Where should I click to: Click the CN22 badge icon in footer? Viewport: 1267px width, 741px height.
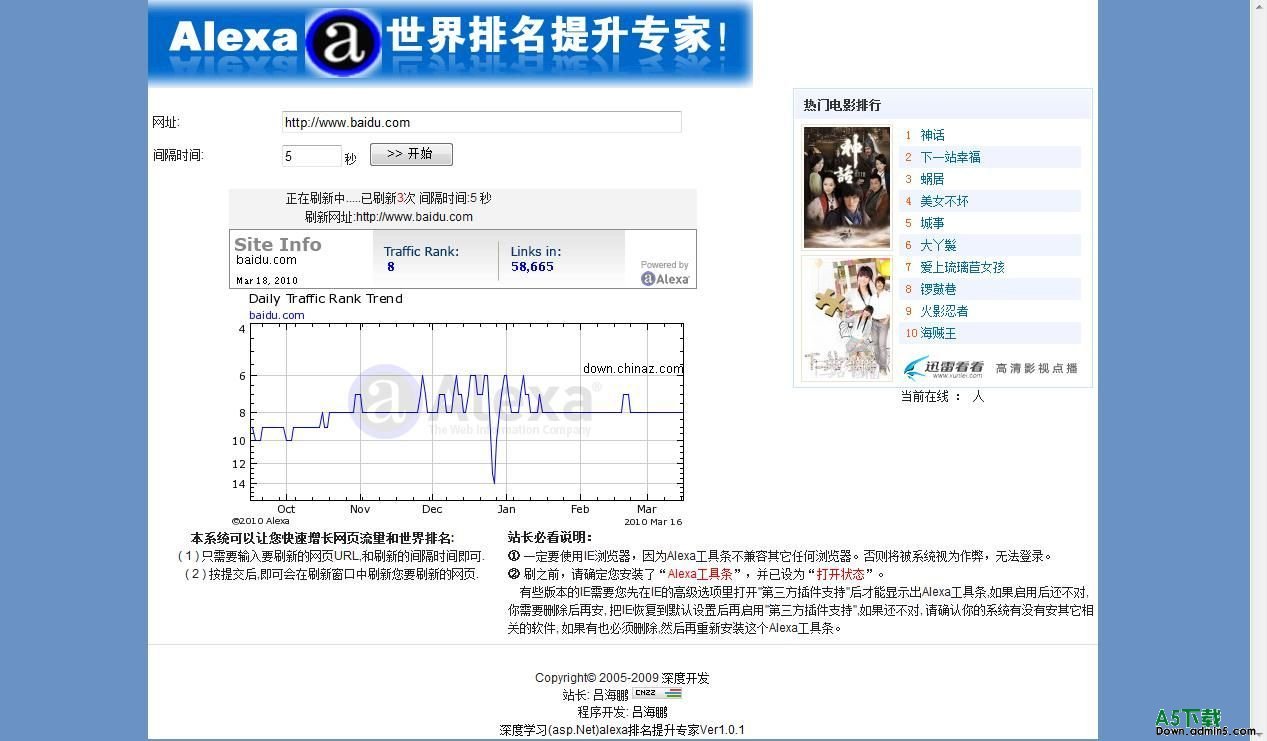[657, 693]
